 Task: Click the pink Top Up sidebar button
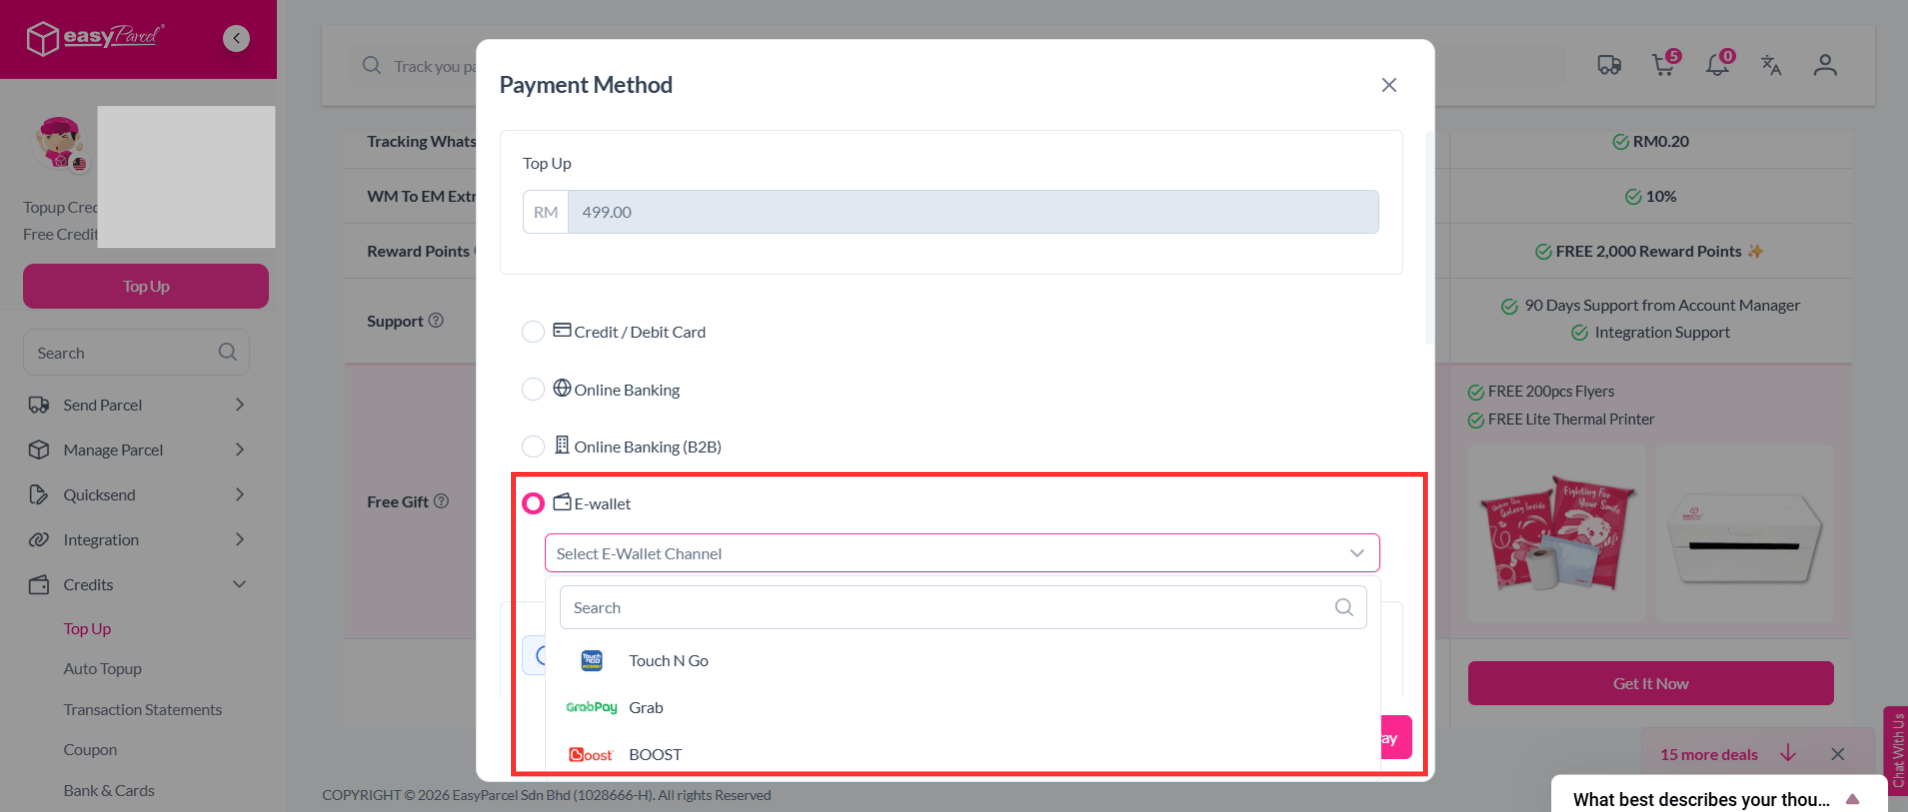coord(146,286)
